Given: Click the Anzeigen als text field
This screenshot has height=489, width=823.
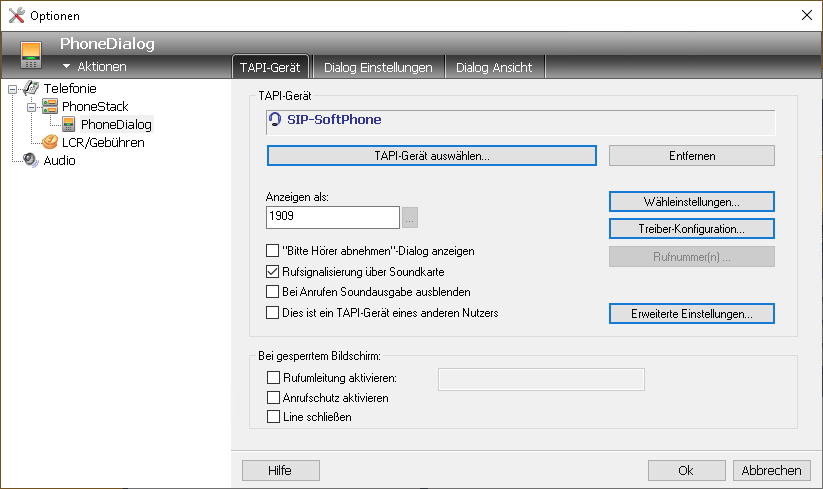Looking at the screenshot, I should point(333,217).
